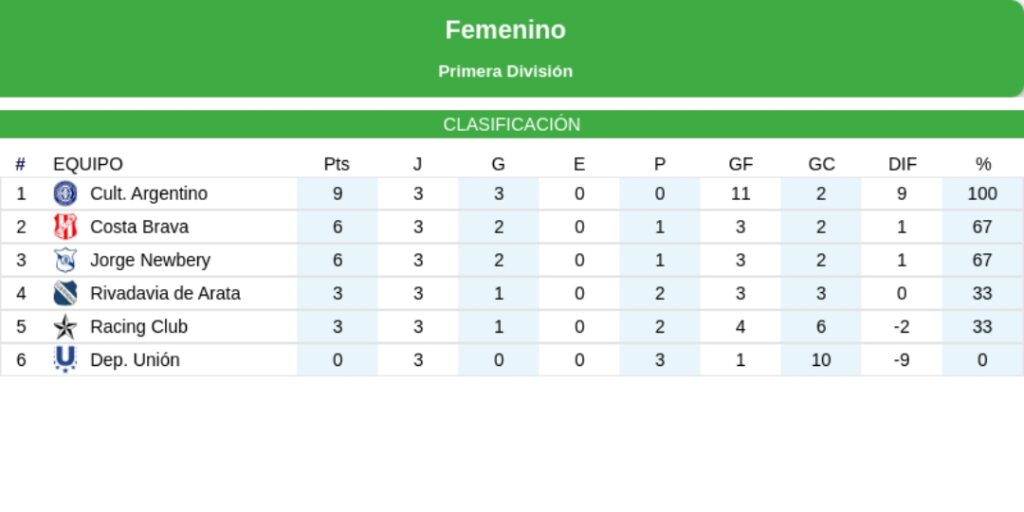Viewport: 1024px width, 512px height.
Task: Select the Jorge Newbery team name
Action: click(x=150, y=260)
